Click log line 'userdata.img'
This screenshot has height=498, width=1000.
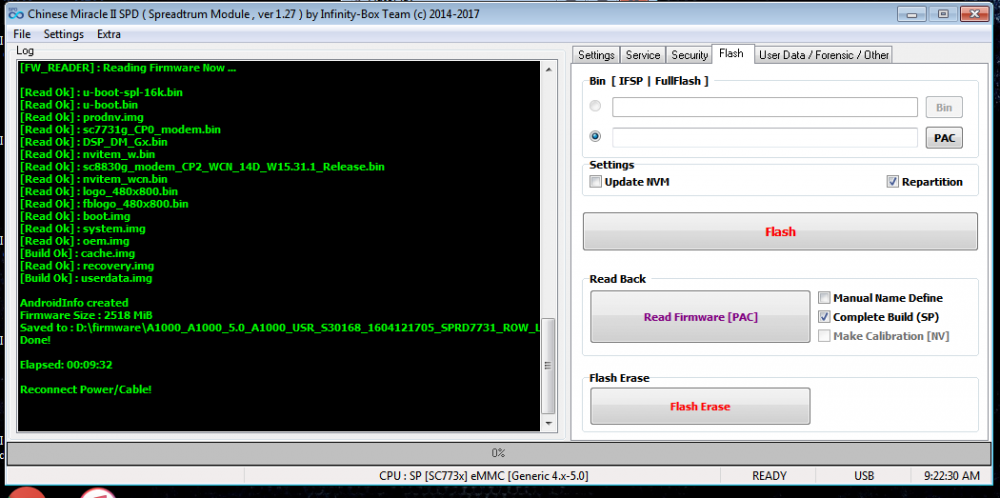[x=86, y=278]
